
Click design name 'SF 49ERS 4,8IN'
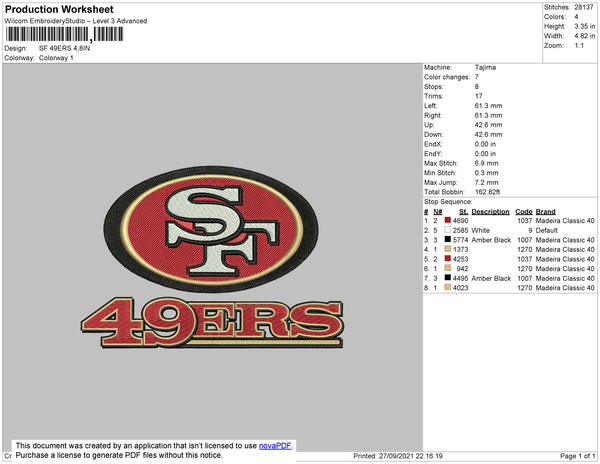(x=64, y=49)
